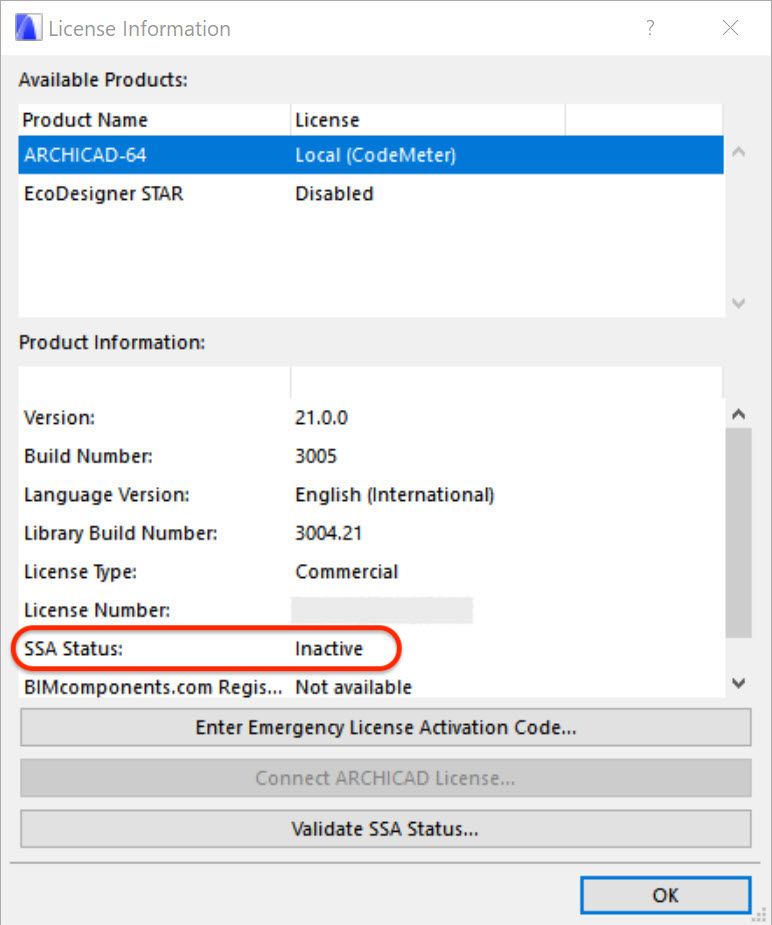772x925 pixels.
Task: Click the Language Version label
Action: (x=107, y=494)
